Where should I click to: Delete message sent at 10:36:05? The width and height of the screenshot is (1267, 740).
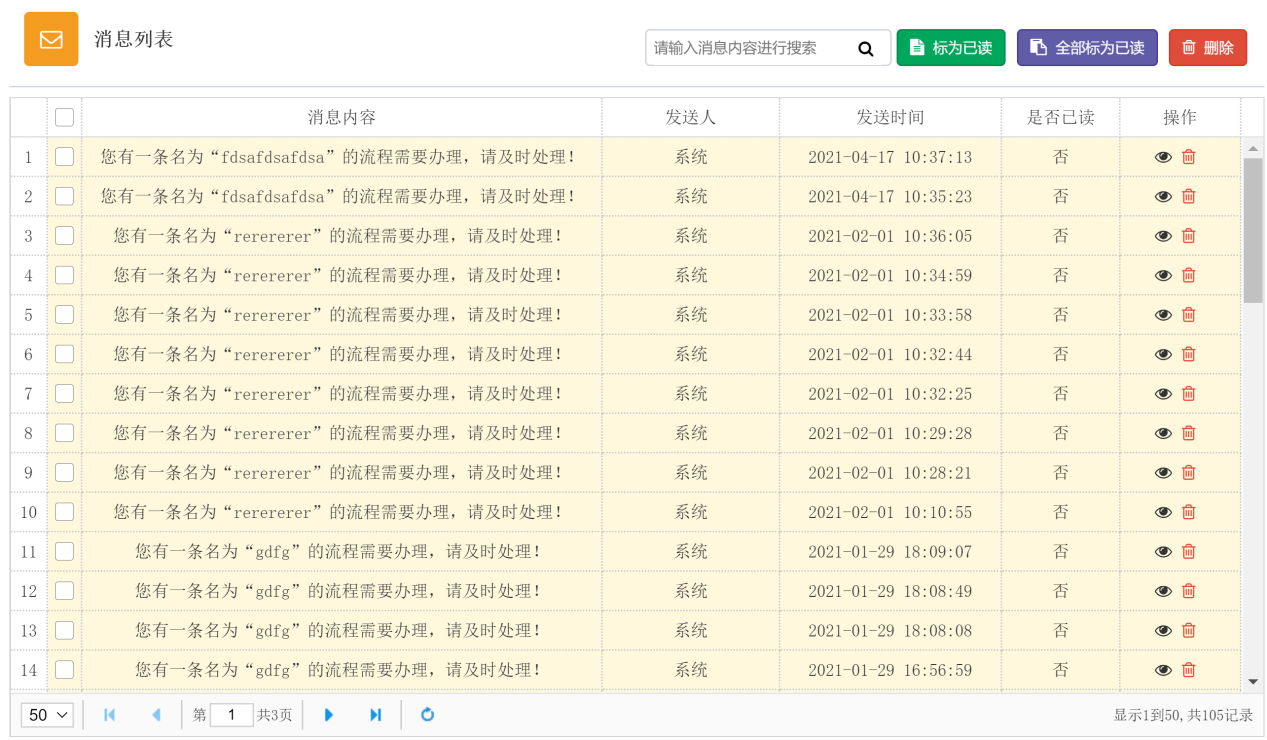coord(1189,236)
